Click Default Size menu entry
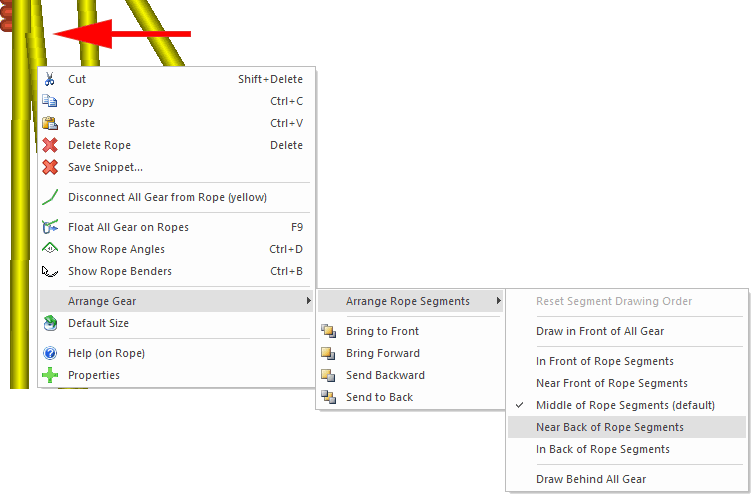 point(98,323)
